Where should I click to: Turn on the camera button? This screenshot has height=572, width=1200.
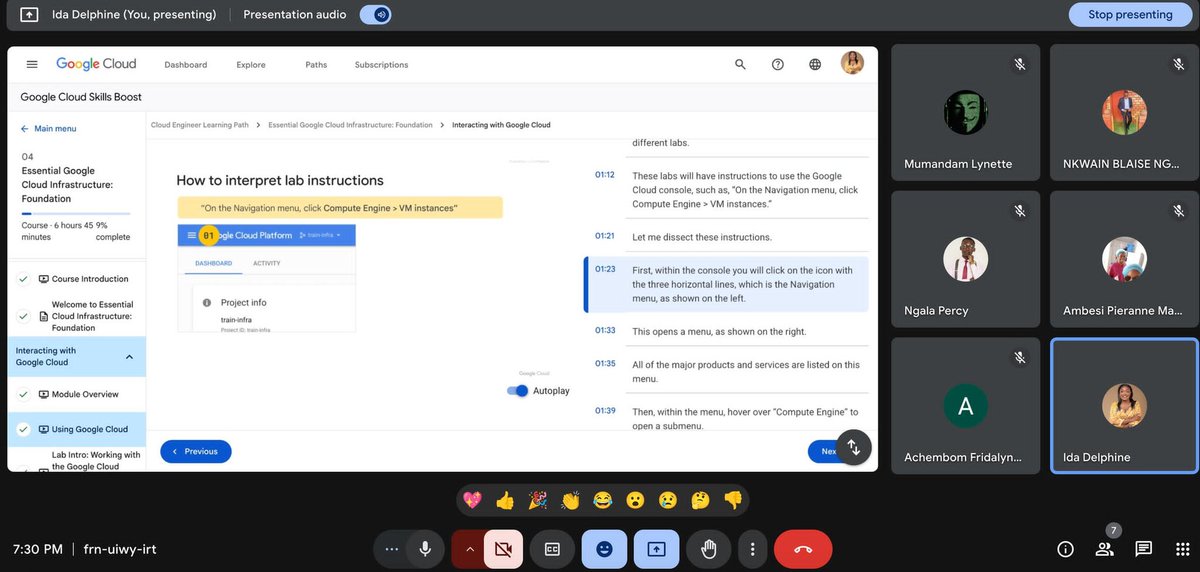click(x=503, y=549)
